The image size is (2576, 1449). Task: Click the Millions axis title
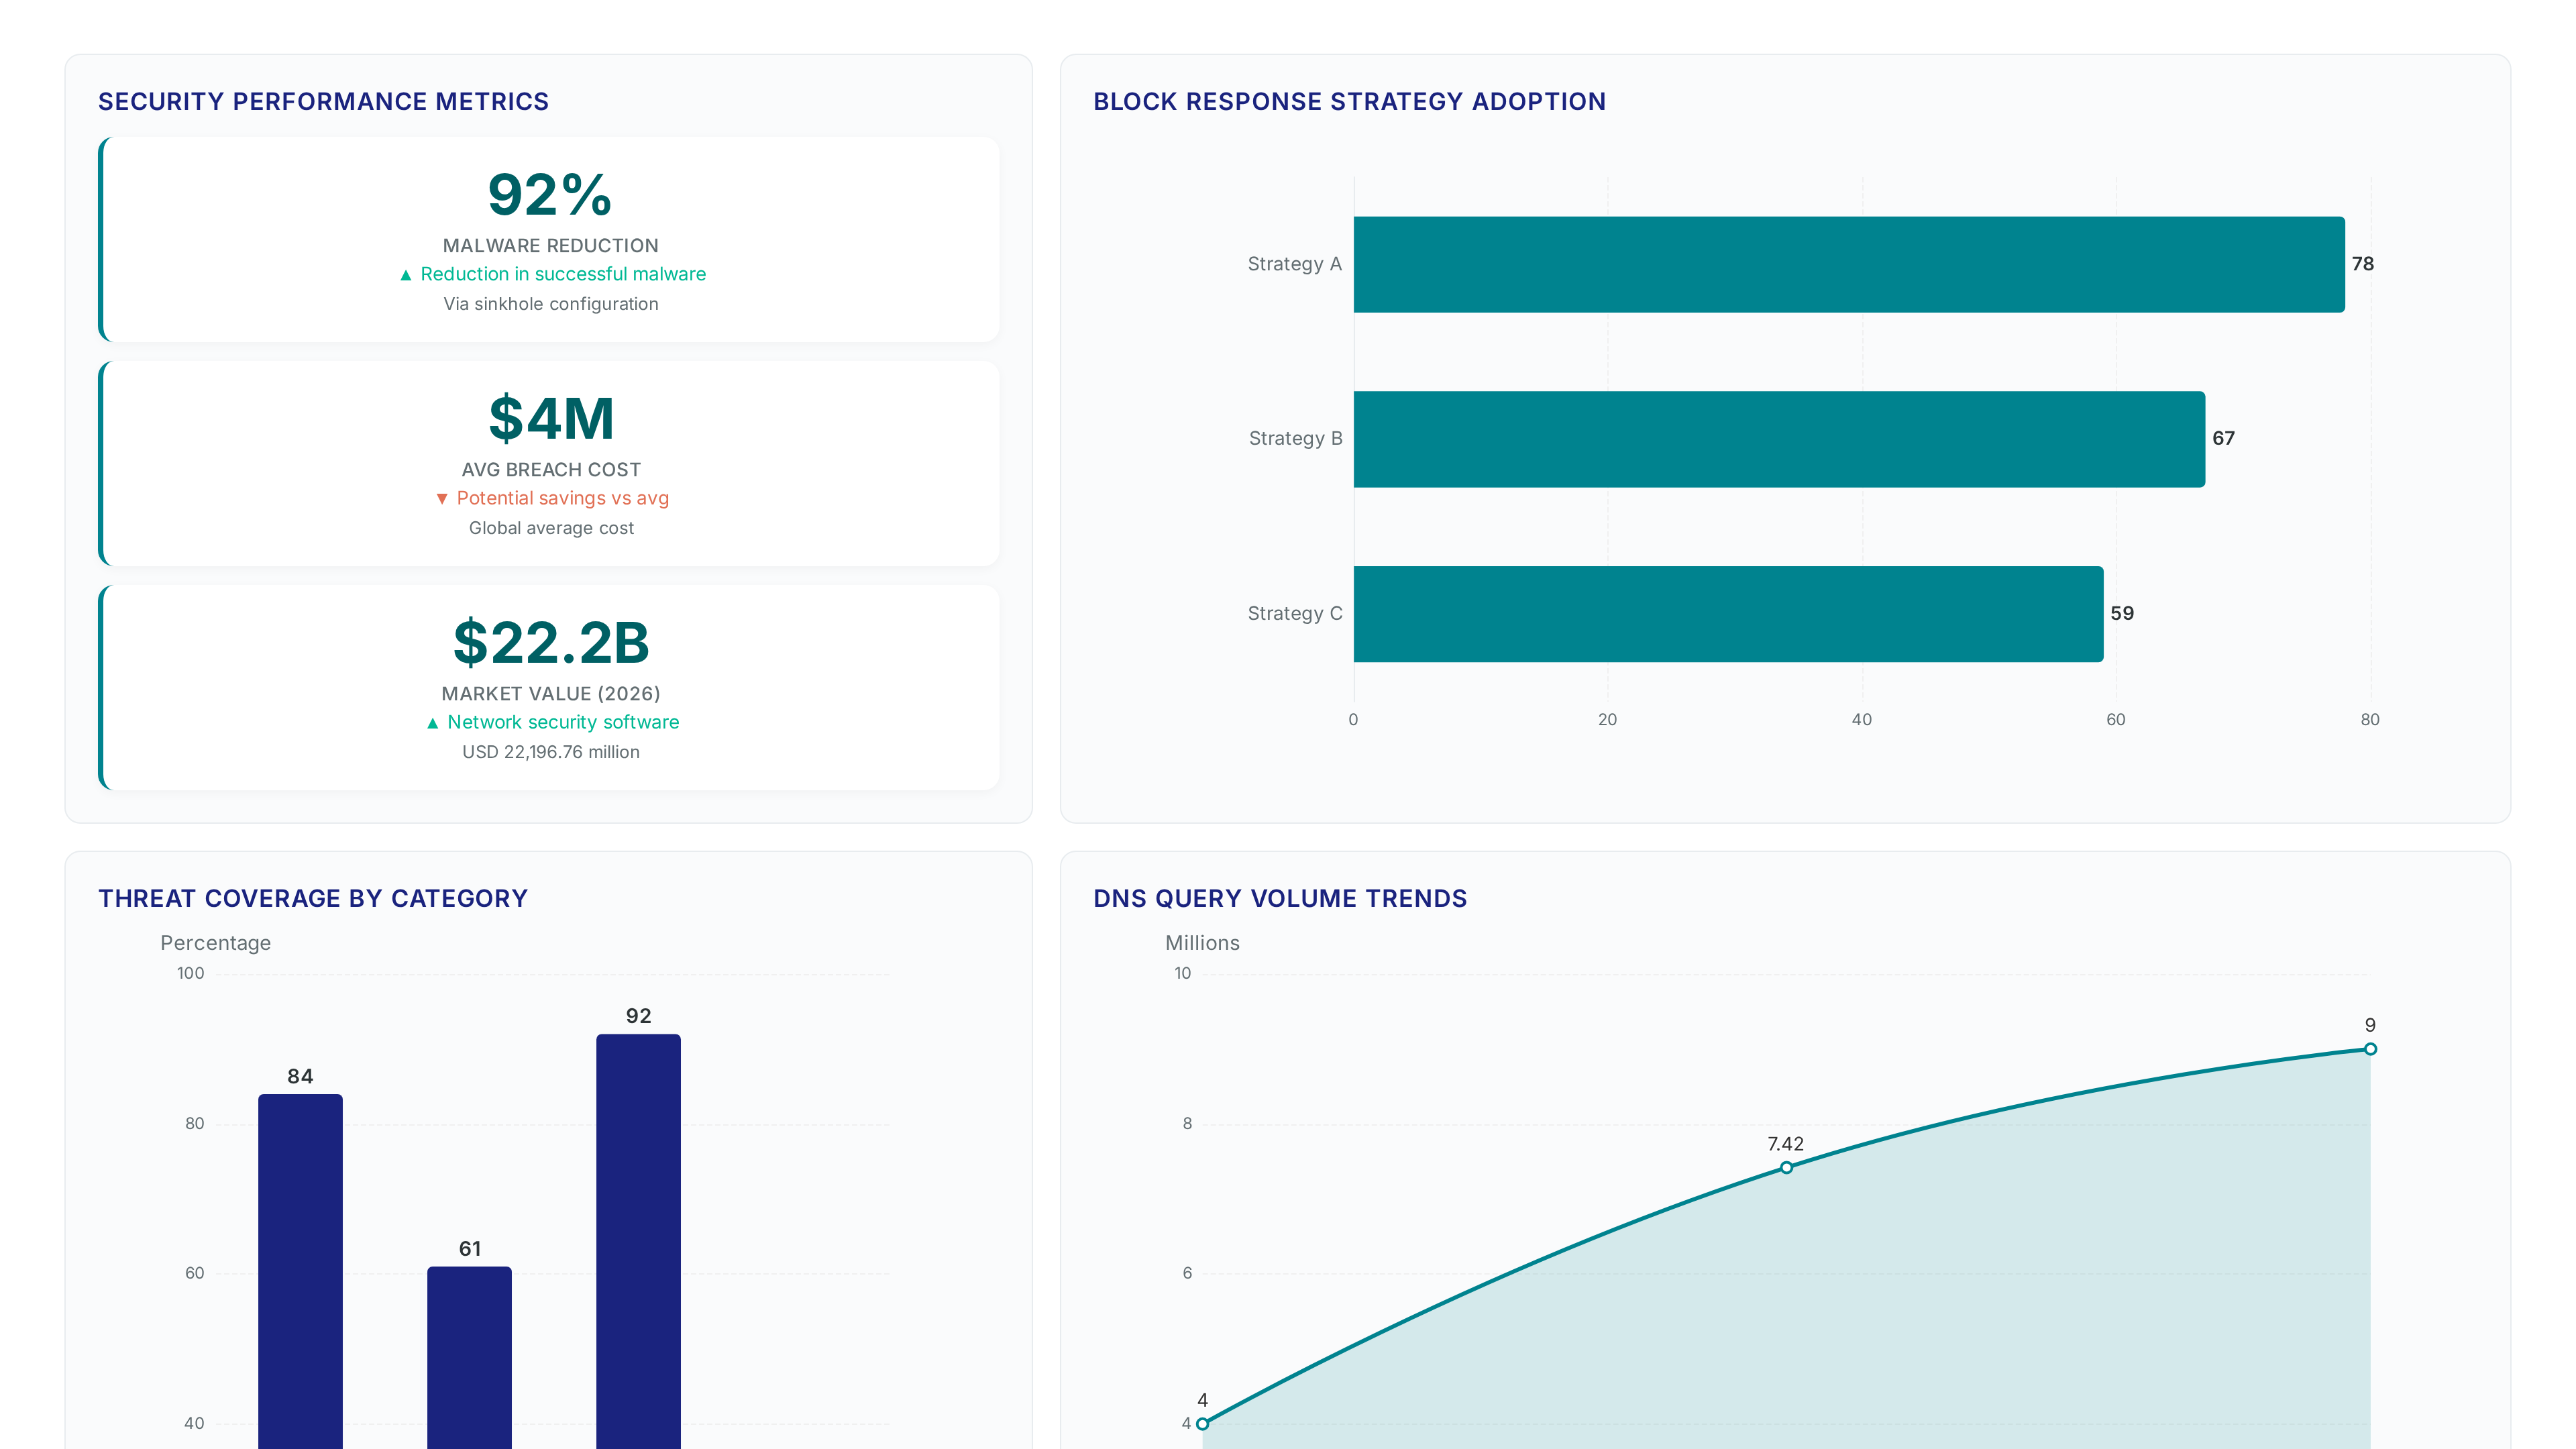point(1202,943)
